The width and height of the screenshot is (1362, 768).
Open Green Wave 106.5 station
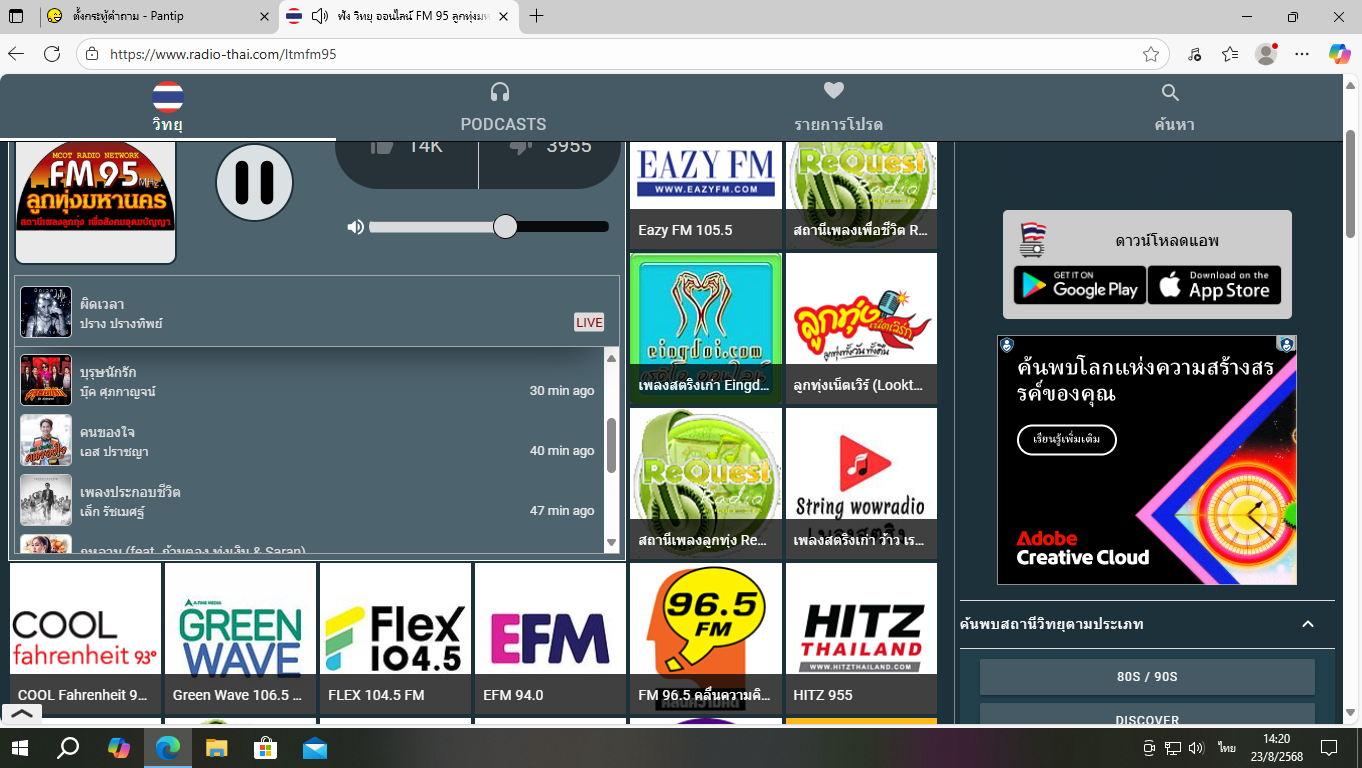pos(240,638)
